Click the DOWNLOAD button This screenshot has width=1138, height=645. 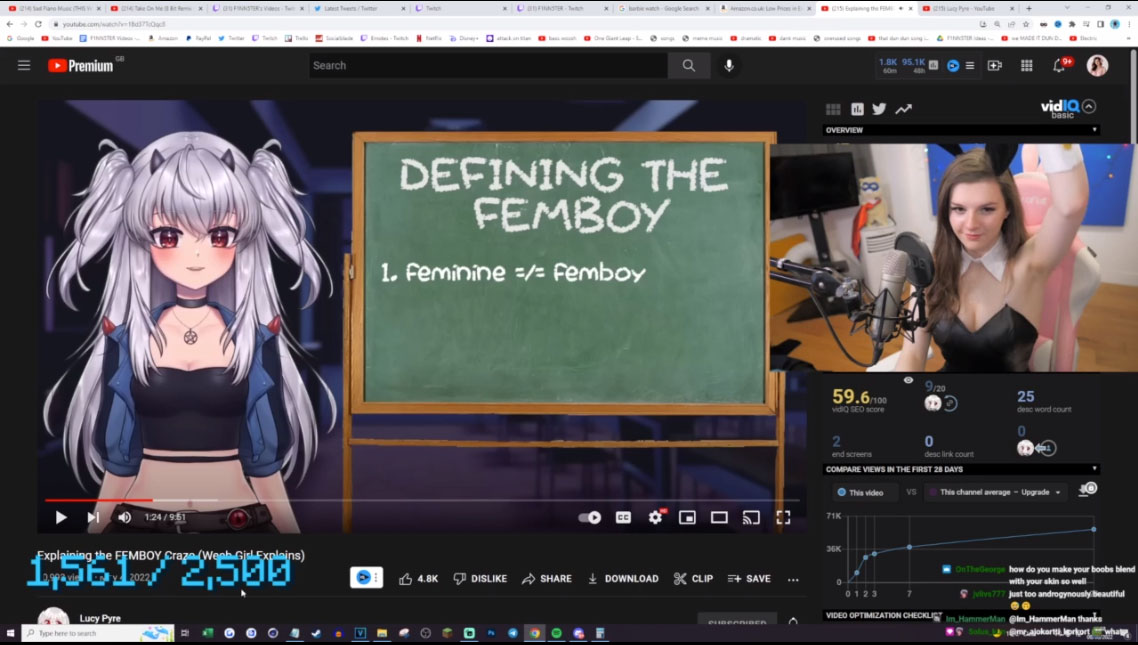pos(623,578)
